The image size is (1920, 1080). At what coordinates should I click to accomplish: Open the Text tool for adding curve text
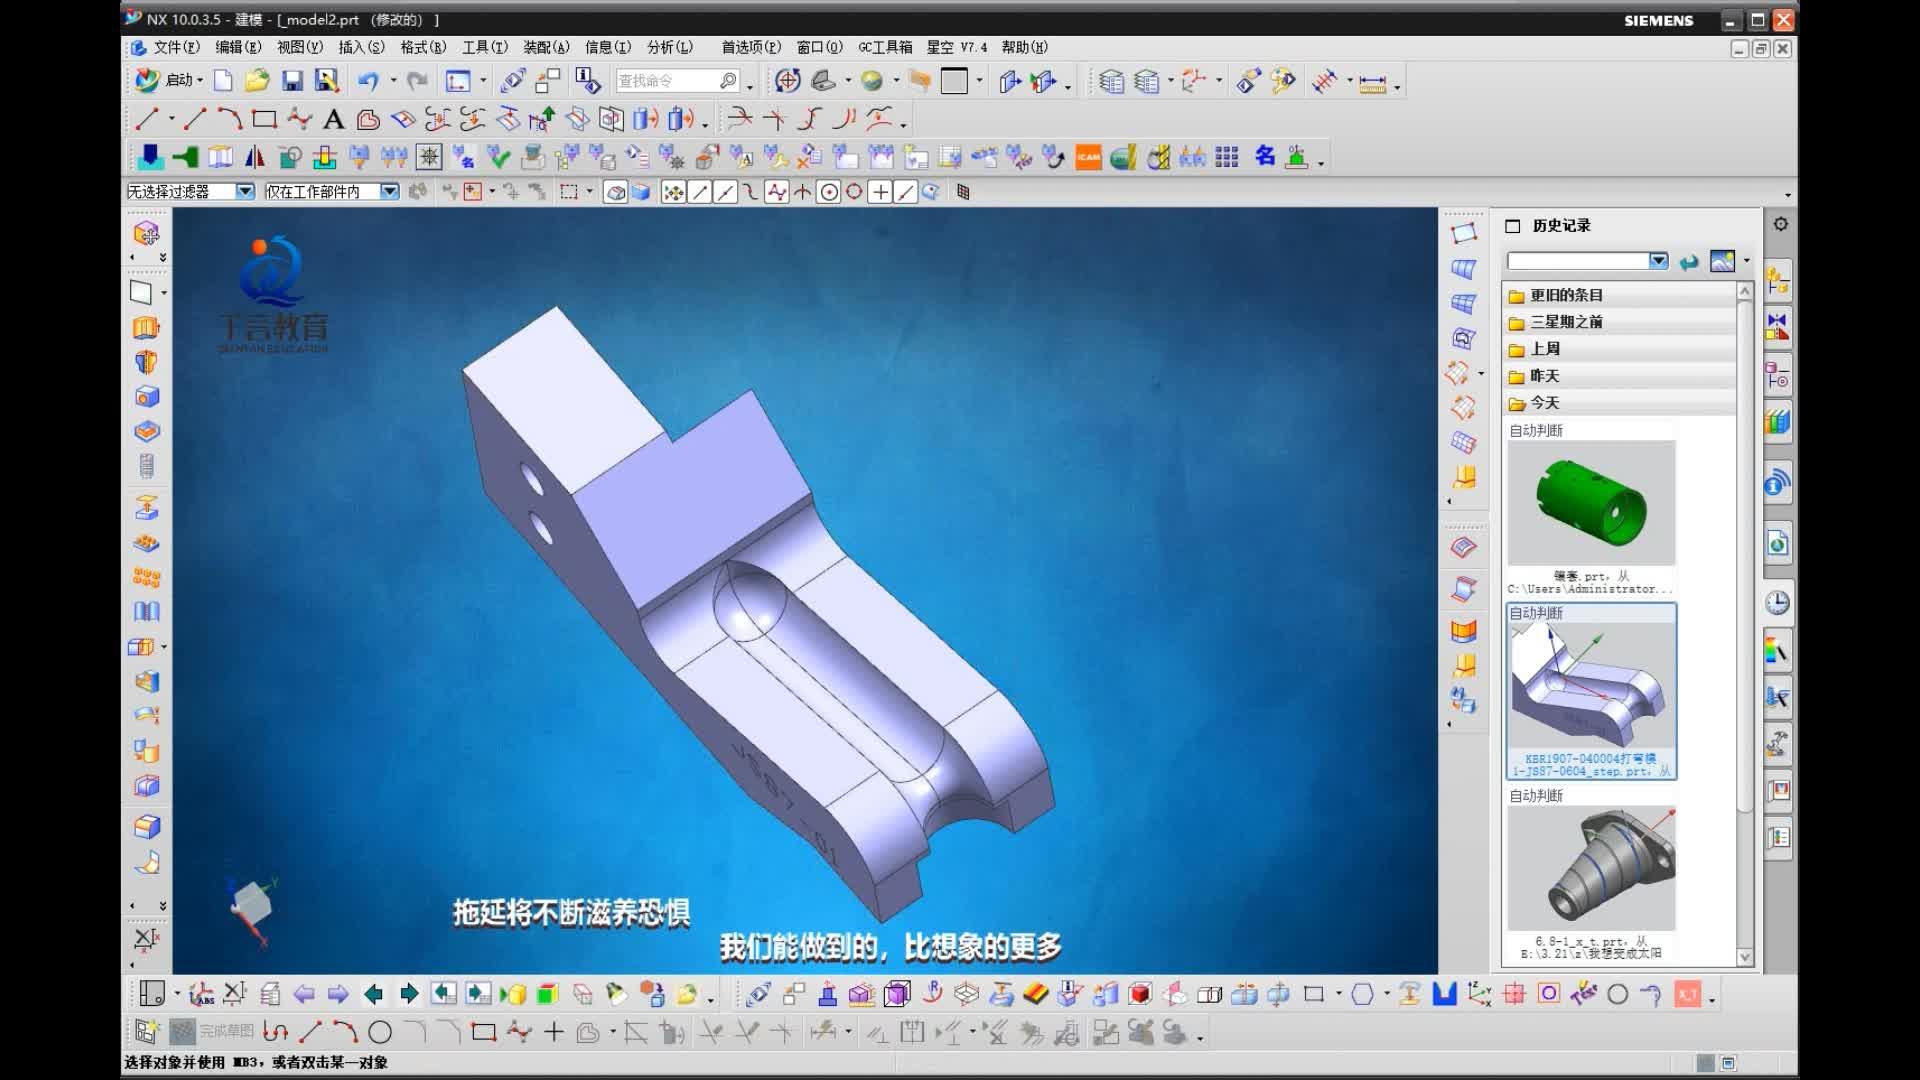coord(333,121)
